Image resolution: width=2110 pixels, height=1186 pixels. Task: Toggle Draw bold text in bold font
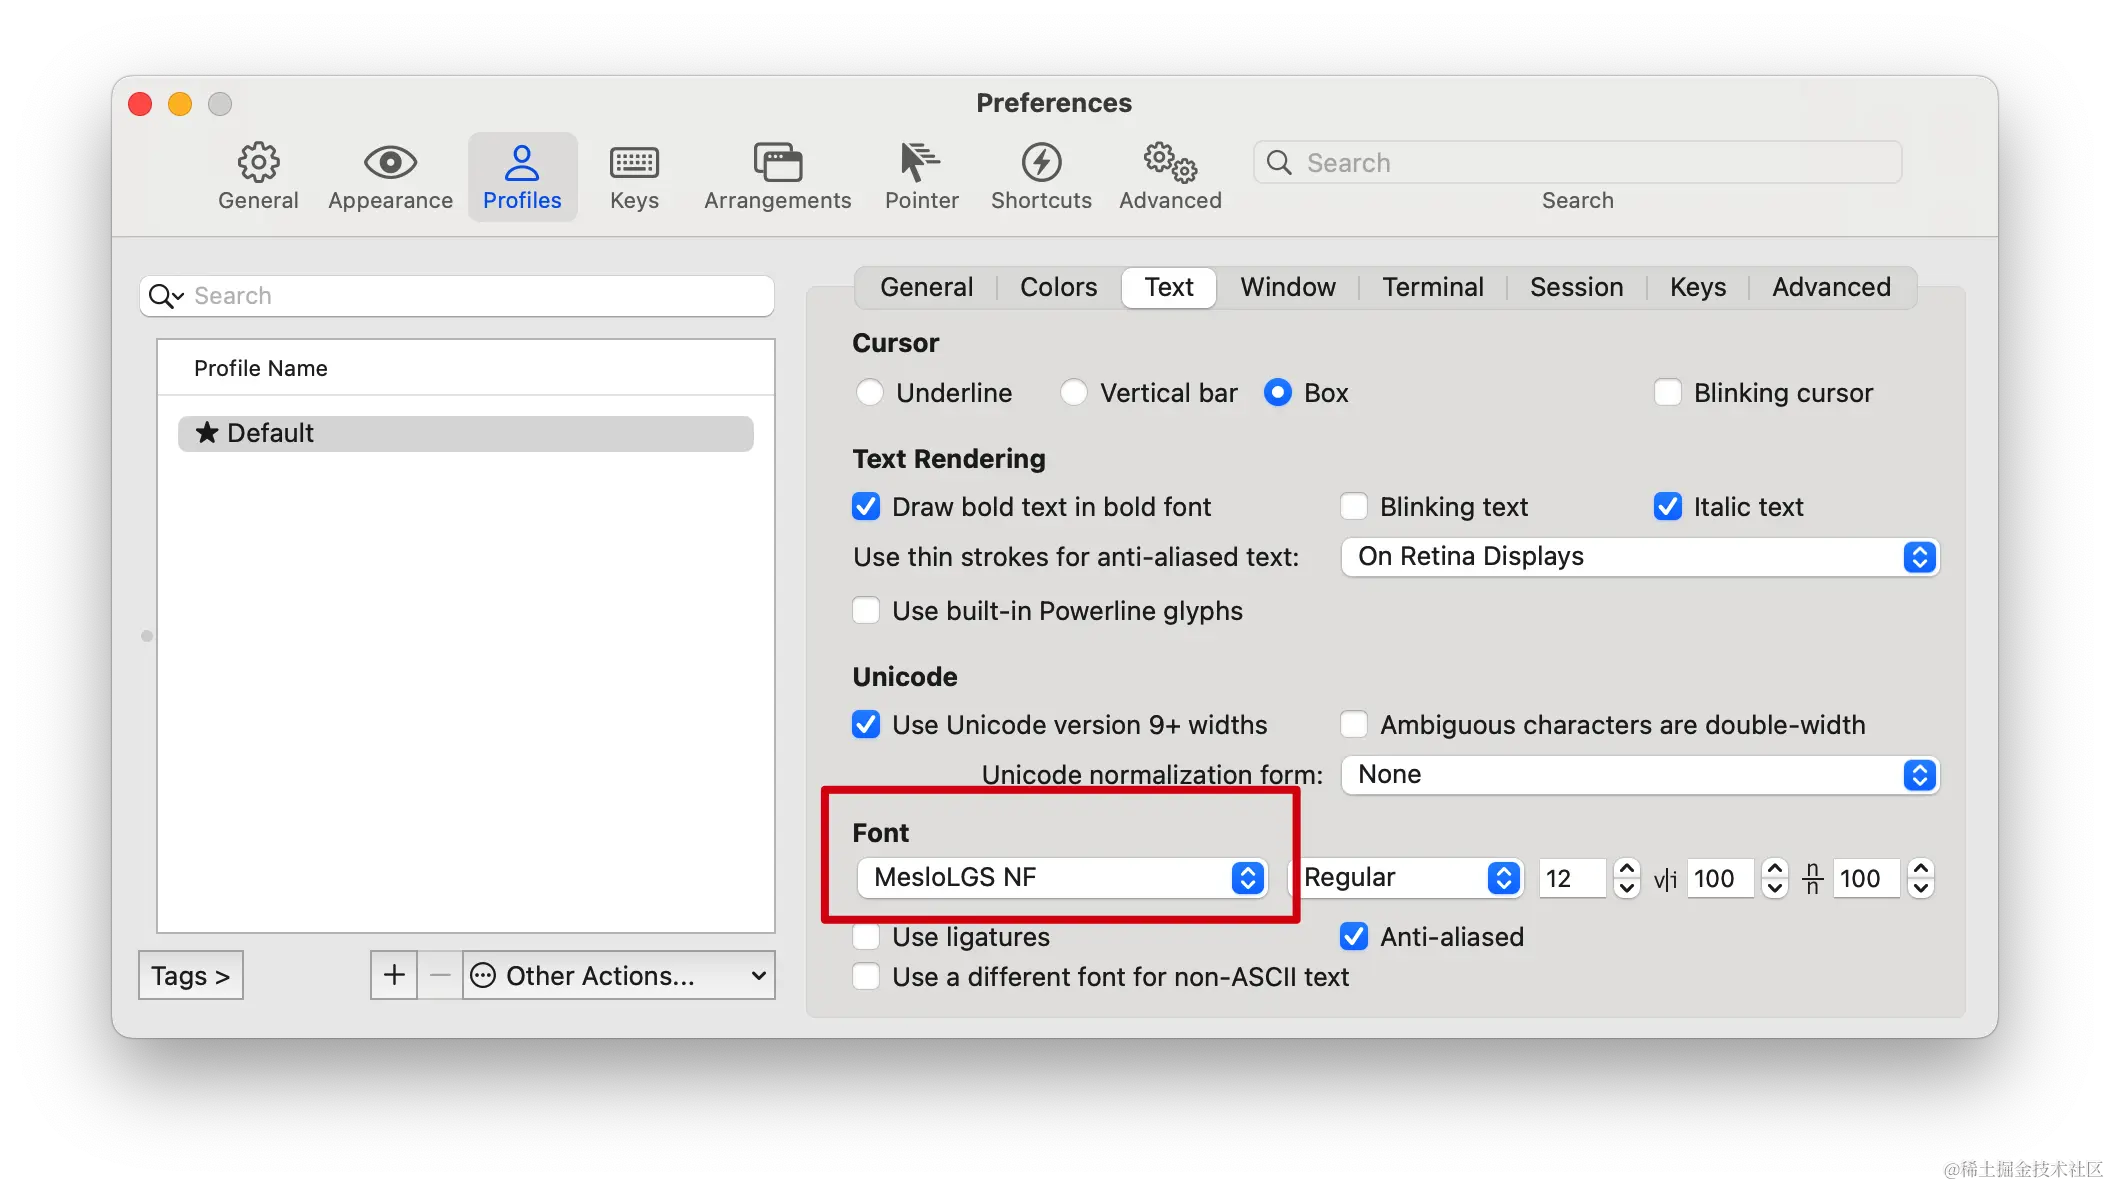pos(866,507)
